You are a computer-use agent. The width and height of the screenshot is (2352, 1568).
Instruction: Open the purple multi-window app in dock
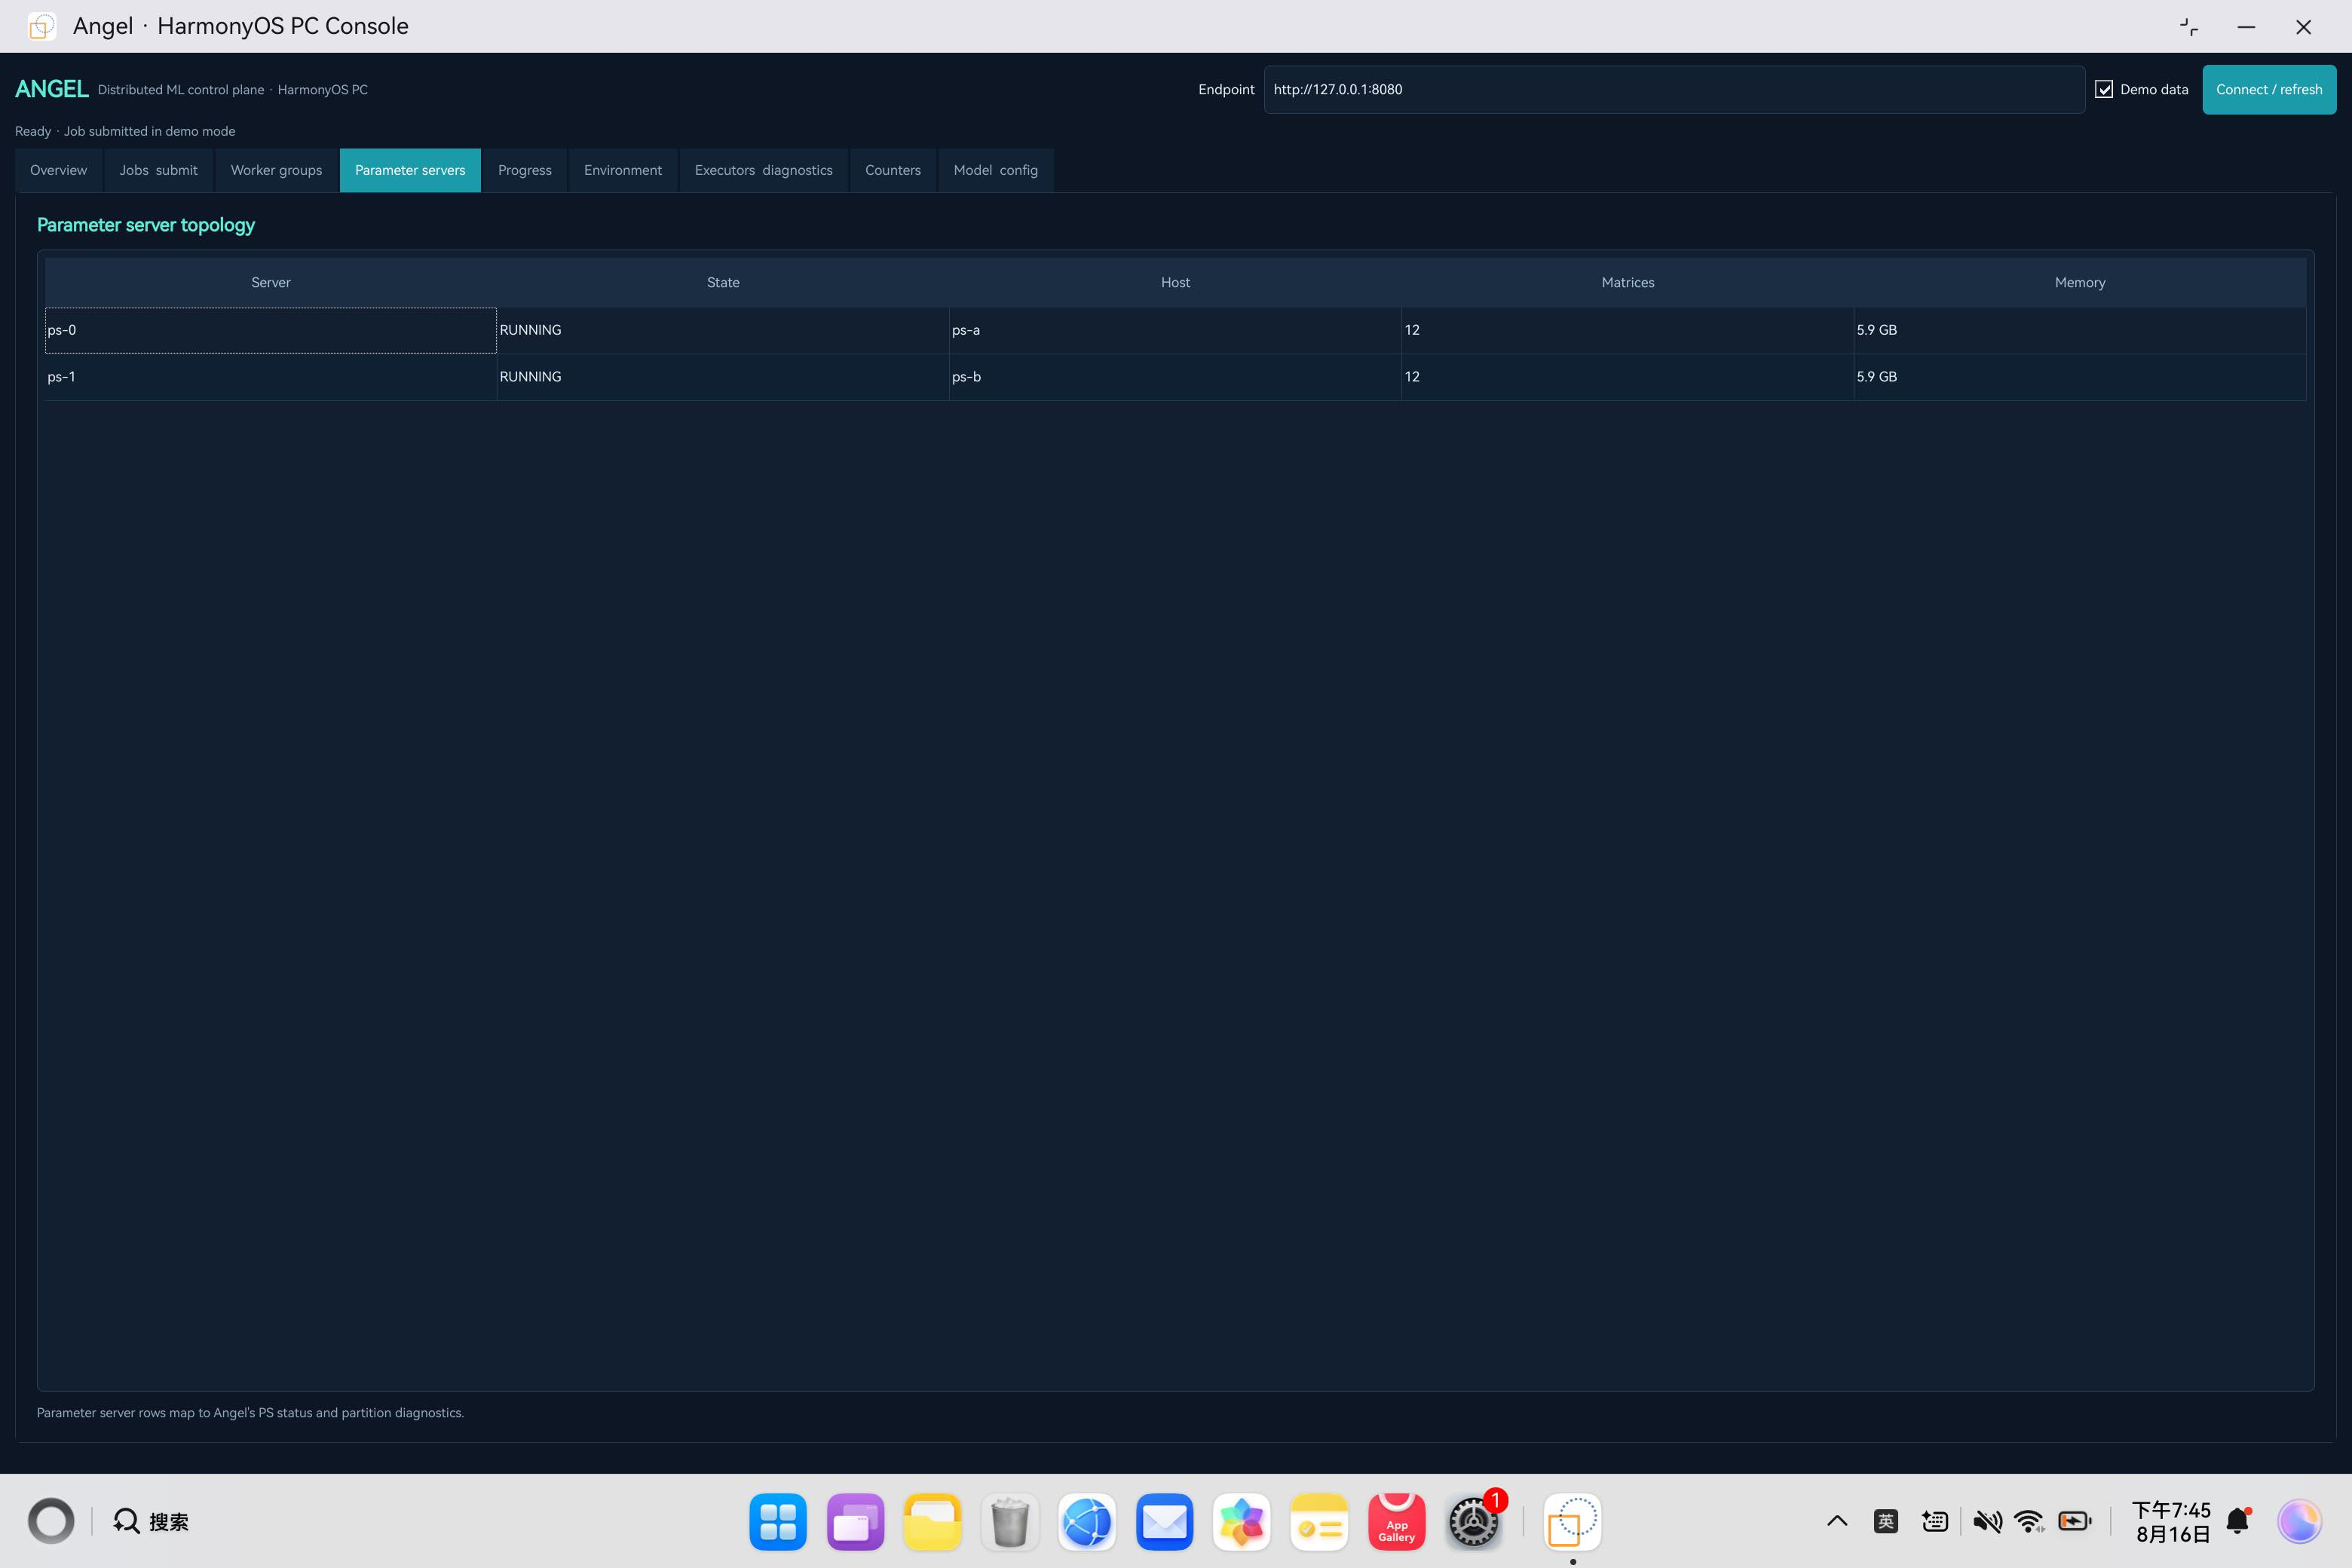pos(855,1521)
